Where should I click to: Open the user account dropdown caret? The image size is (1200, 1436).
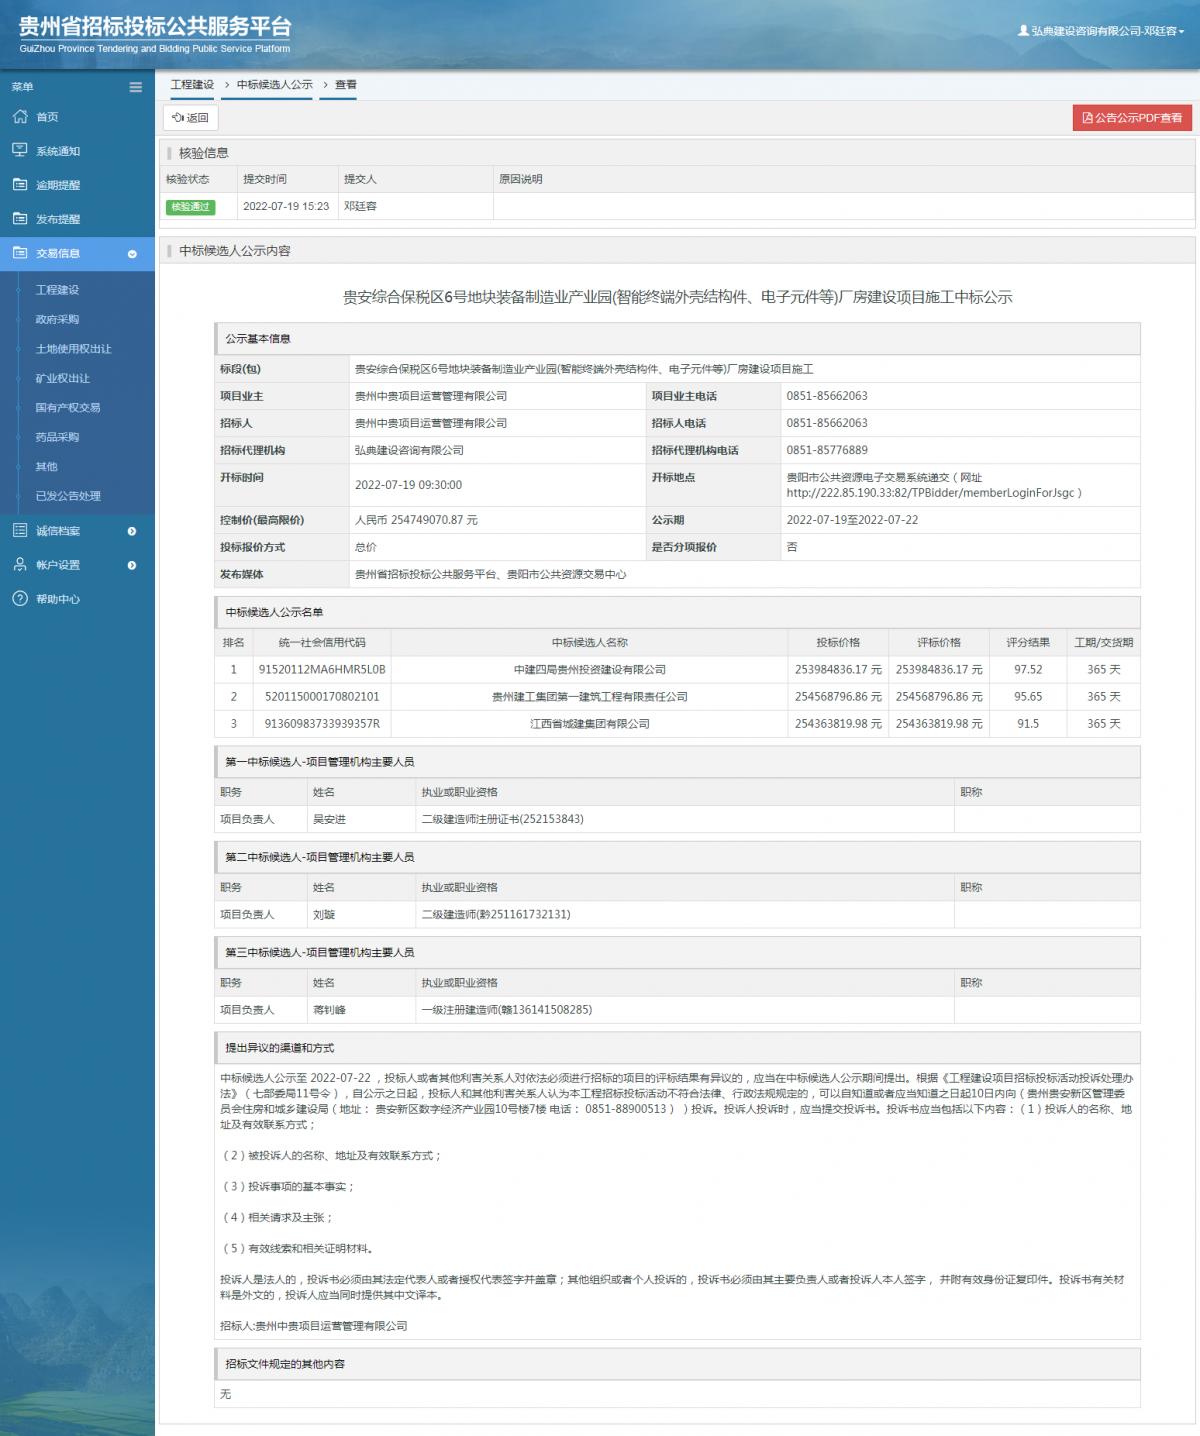coord(1181,32)
